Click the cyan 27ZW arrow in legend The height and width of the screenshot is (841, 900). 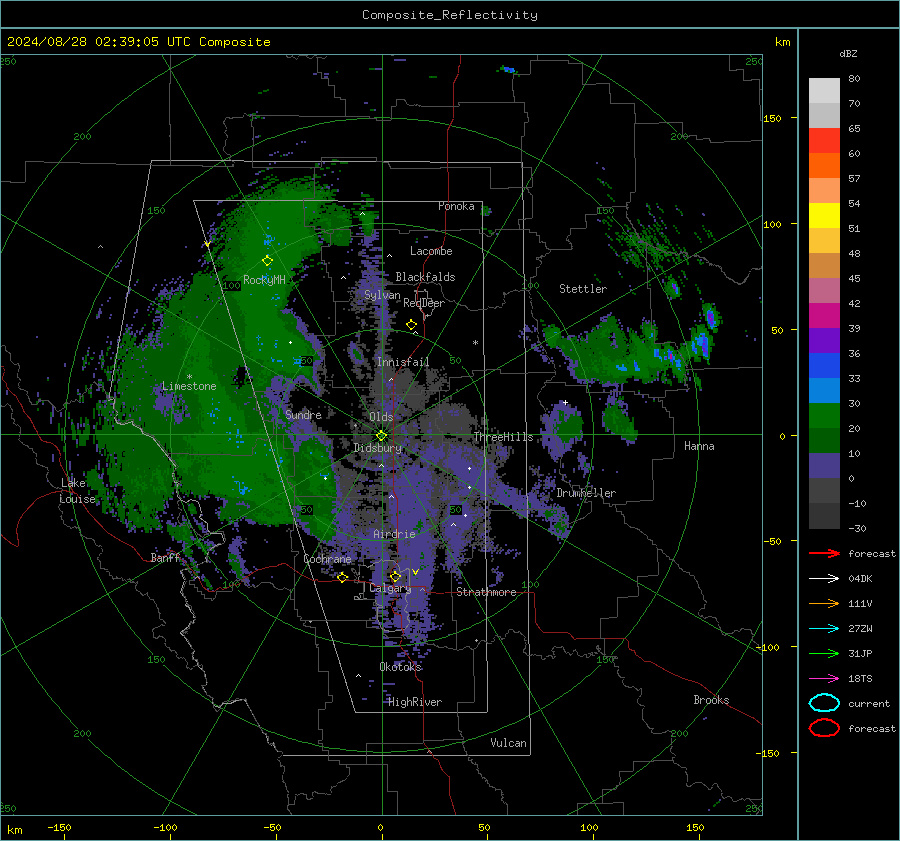(x=824, y=629)
